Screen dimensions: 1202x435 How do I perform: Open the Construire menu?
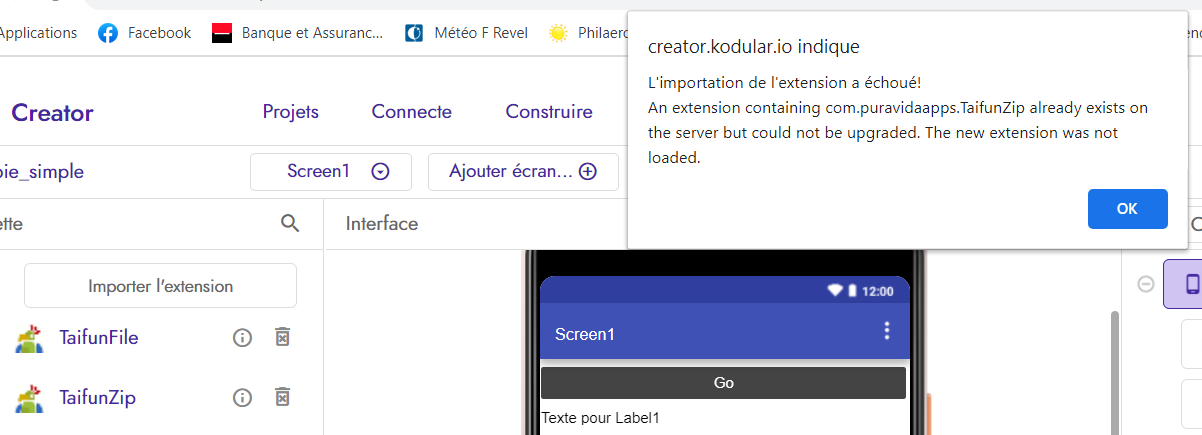click(549, 112)
